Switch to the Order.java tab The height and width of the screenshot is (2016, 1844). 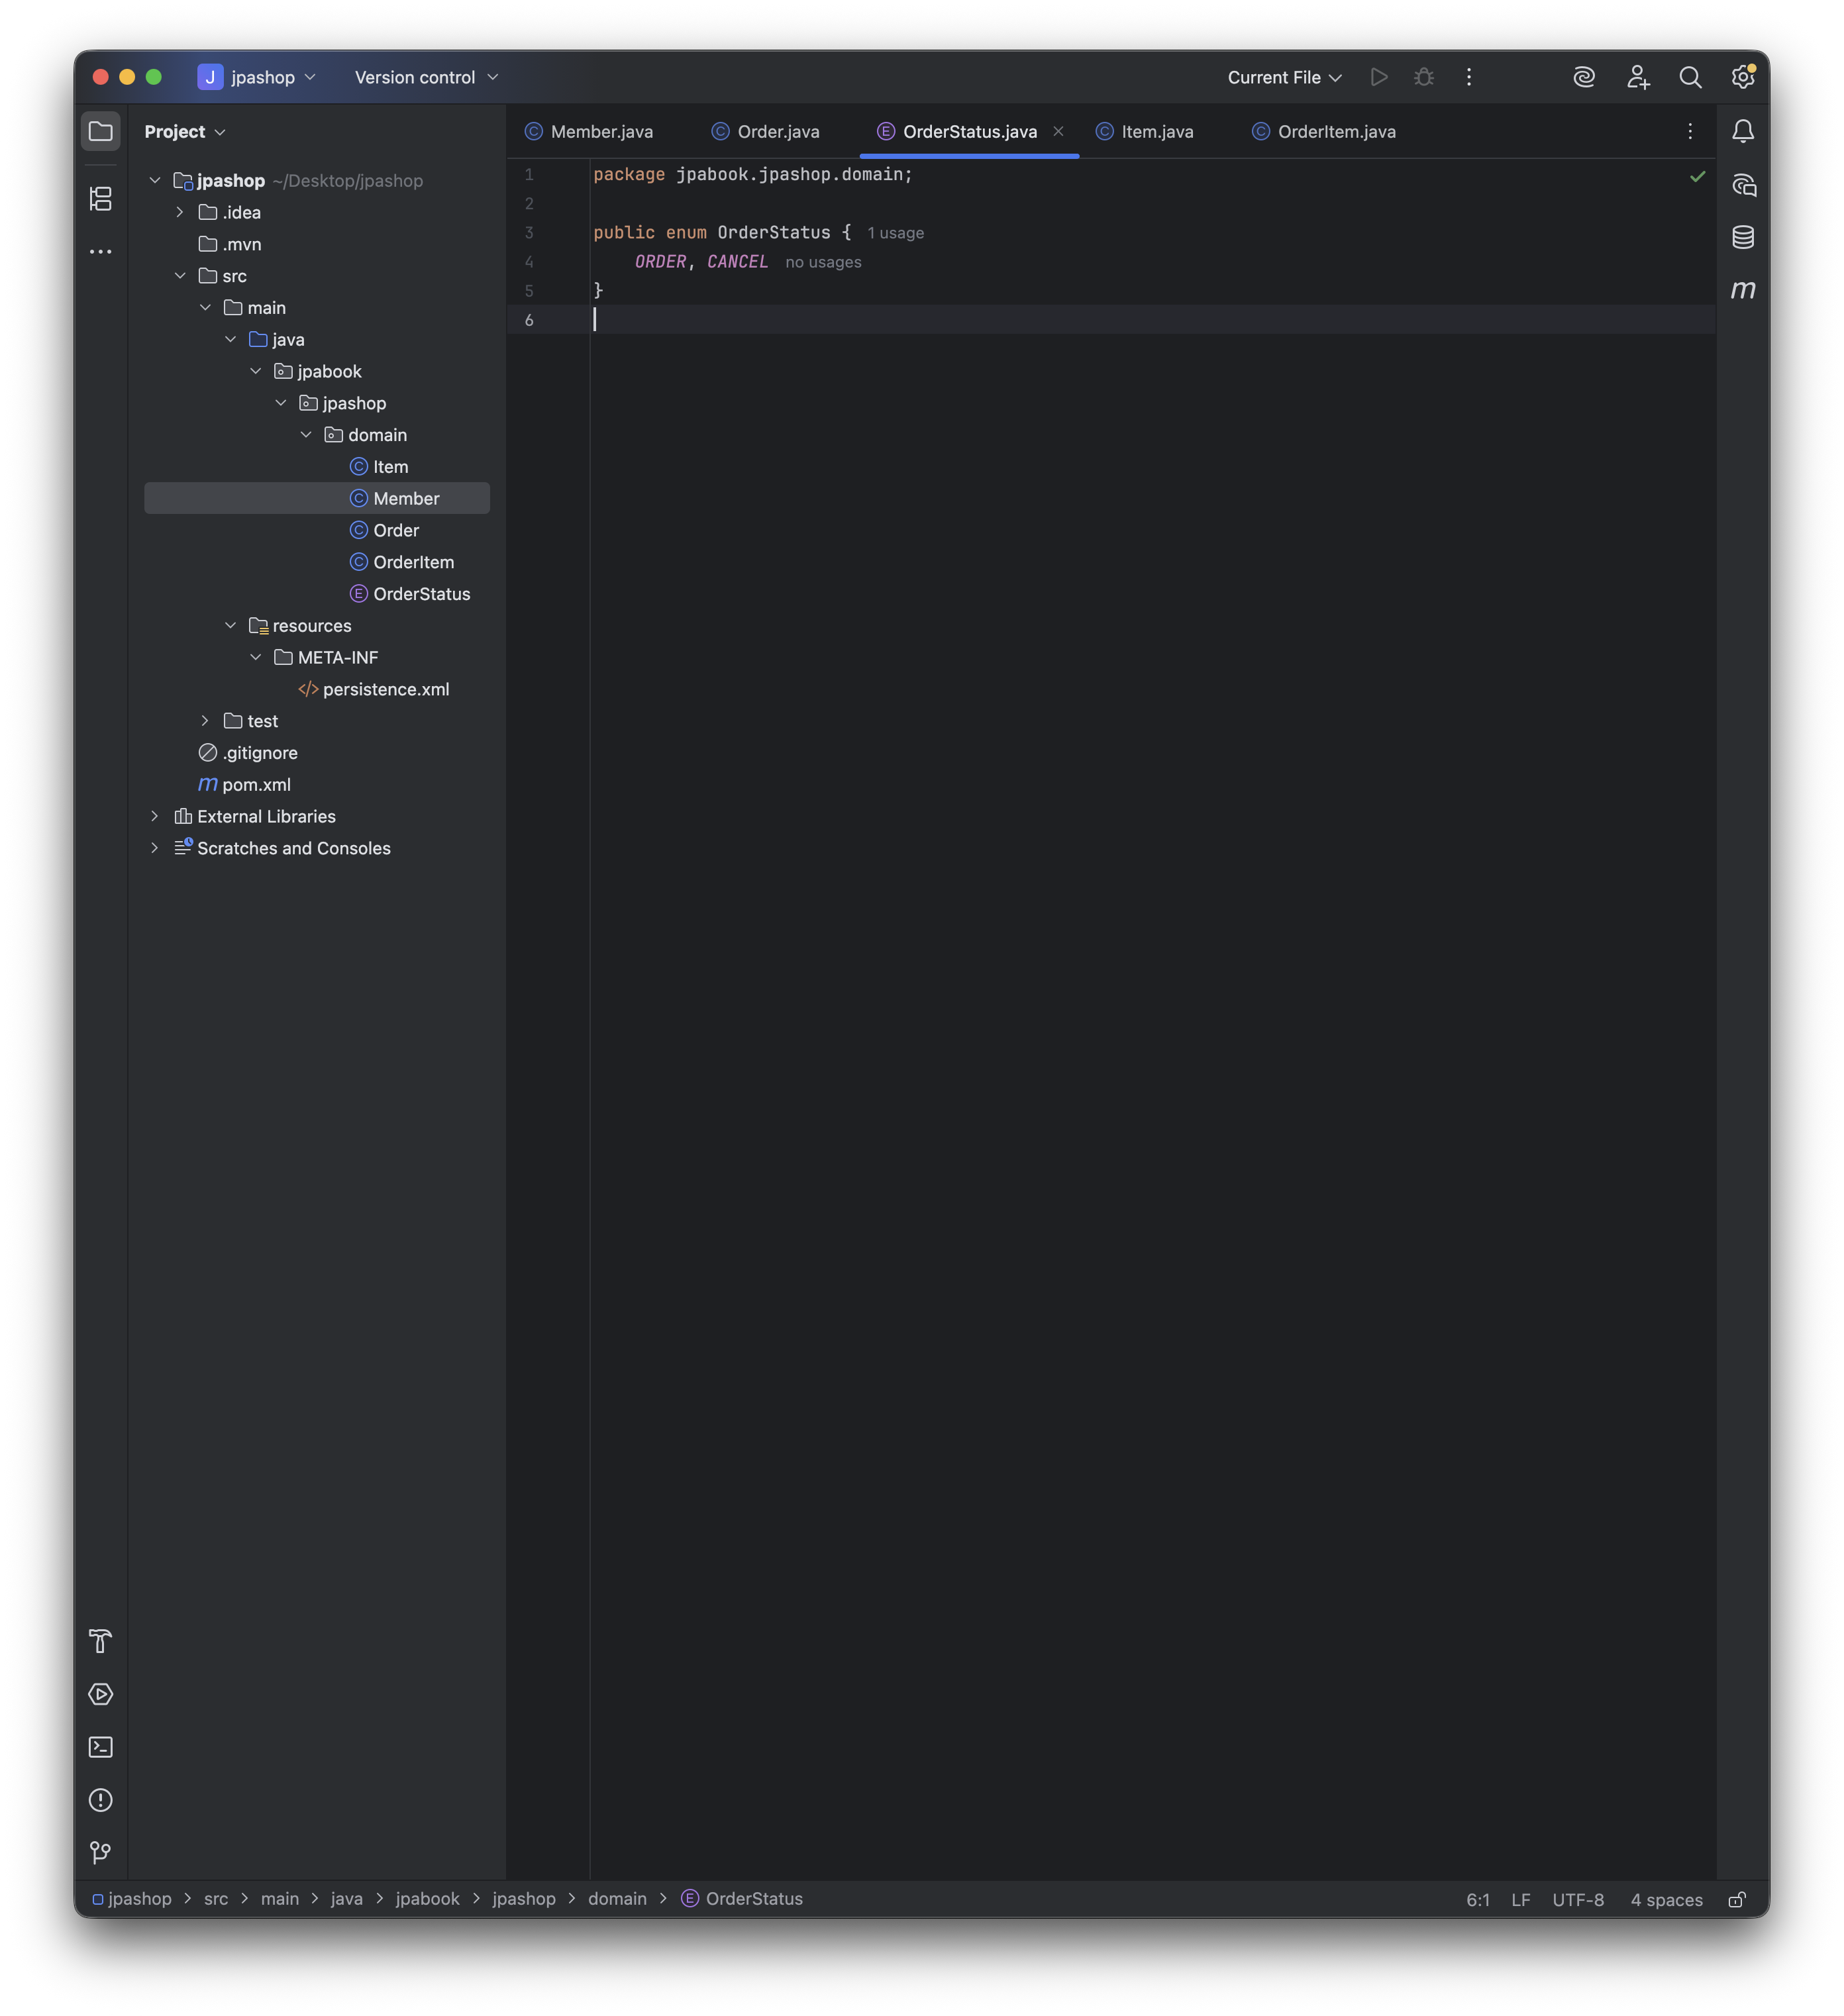778,132
